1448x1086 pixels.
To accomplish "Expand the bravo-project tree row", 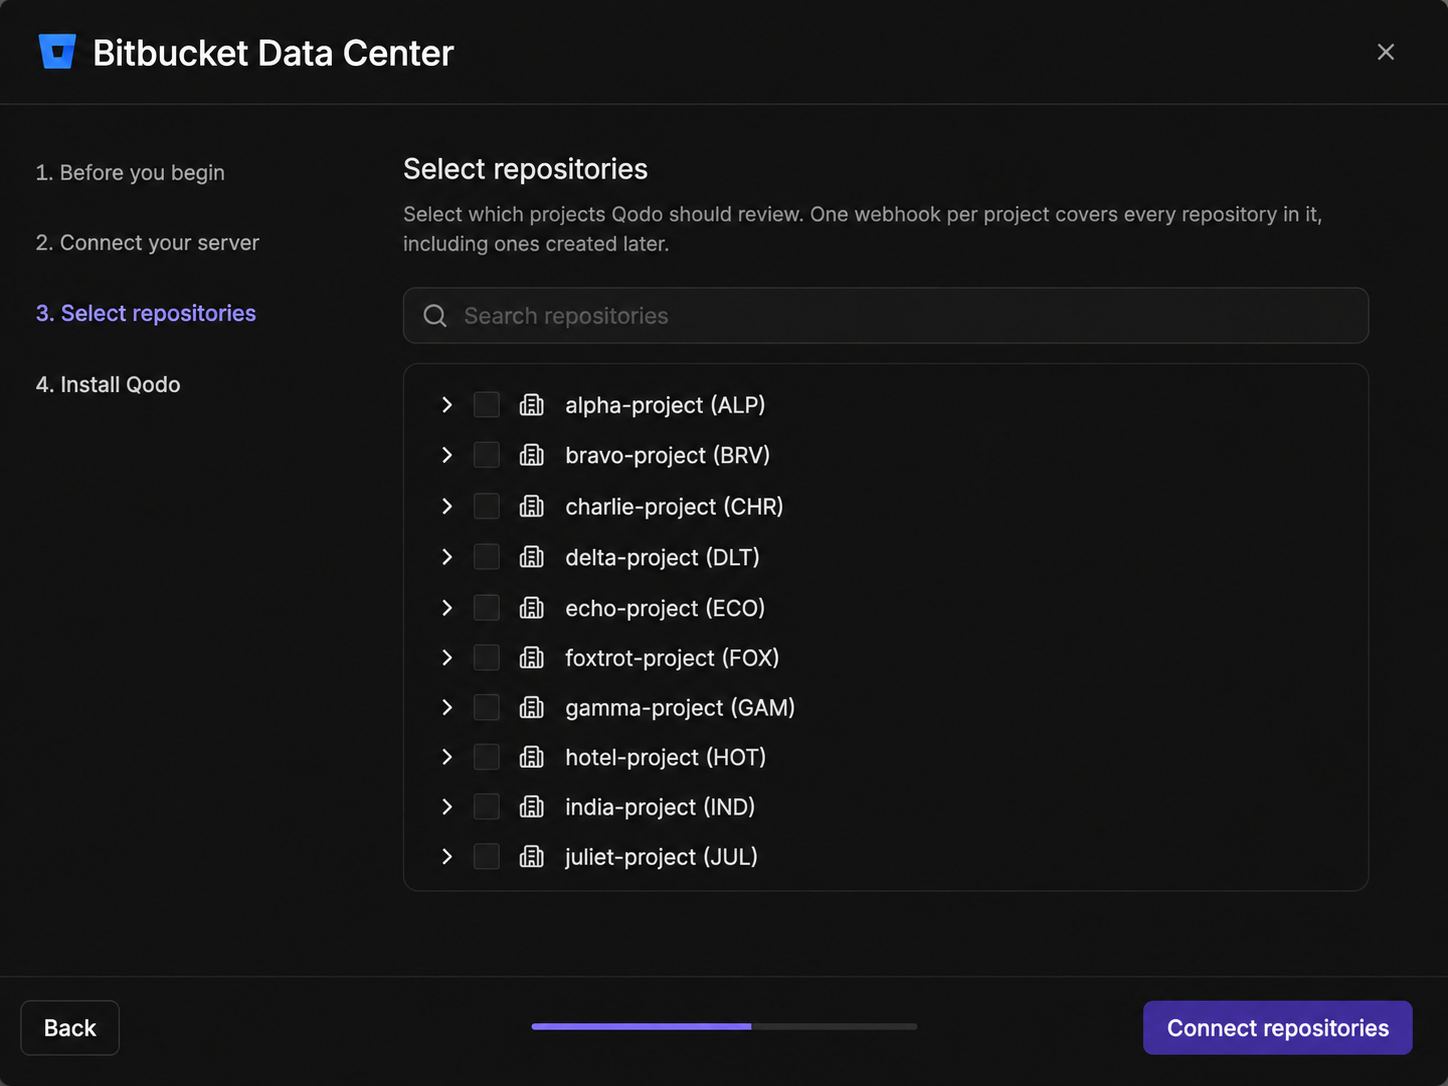I will click(x=447, y=455).
